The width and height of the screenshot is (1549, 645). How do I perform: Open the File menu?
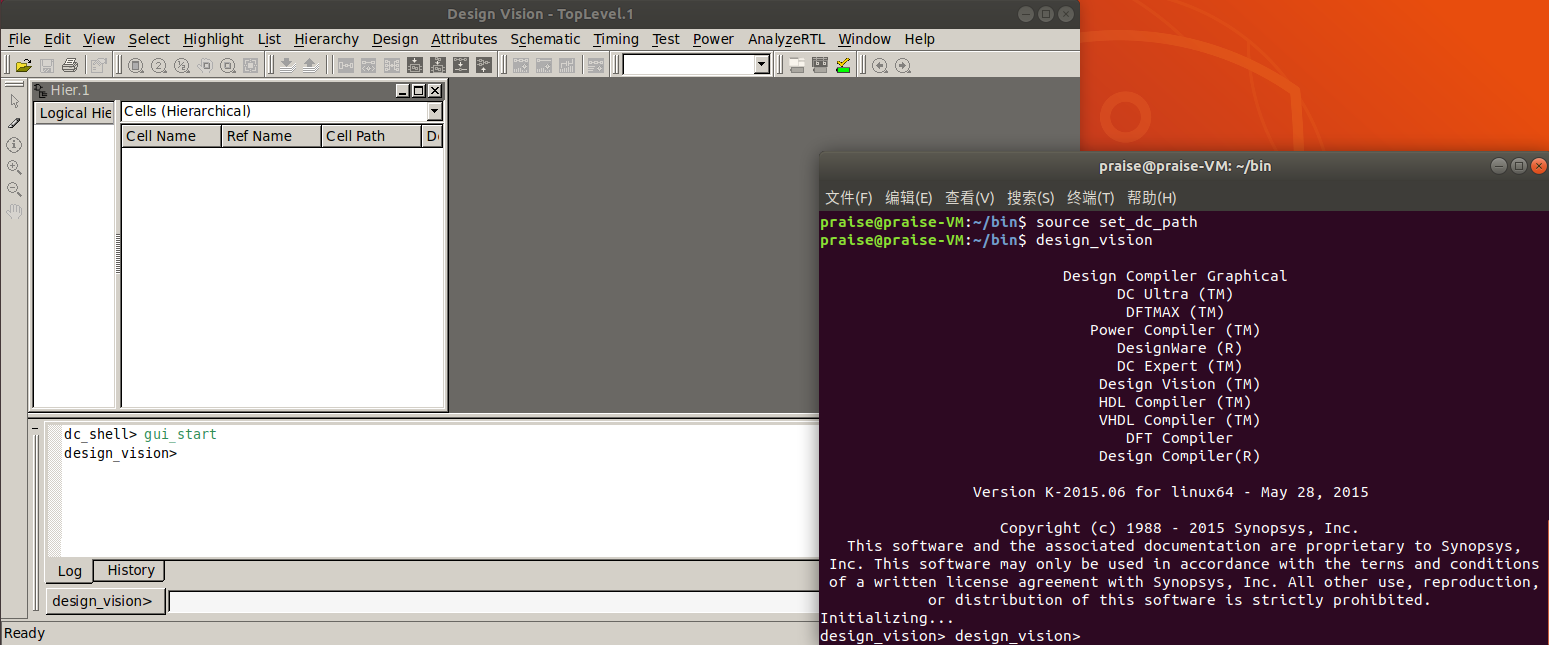(19, 39)
